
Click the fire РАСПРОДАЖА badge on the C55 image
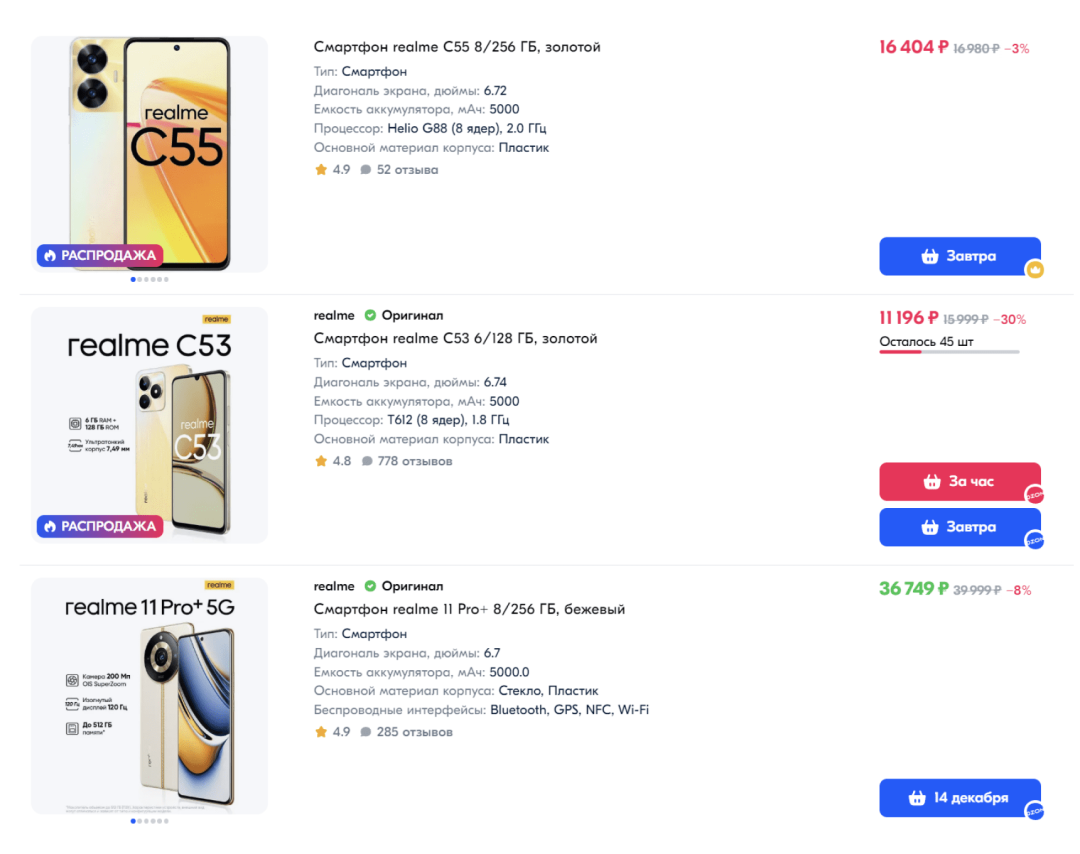(x=100, y=255)
